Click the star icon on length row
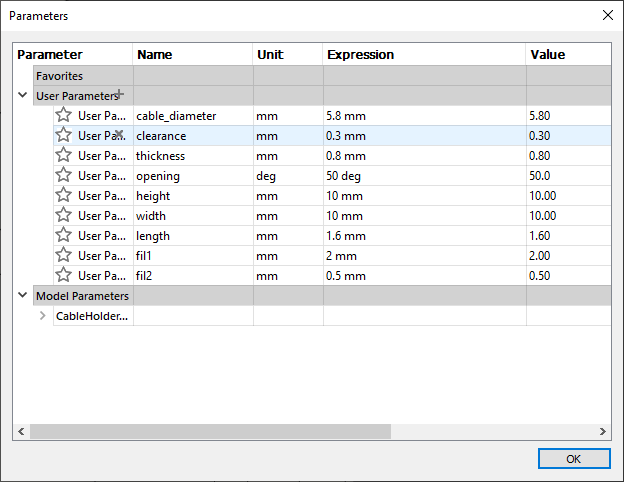624x482 pixels. (x=63, y=235)
